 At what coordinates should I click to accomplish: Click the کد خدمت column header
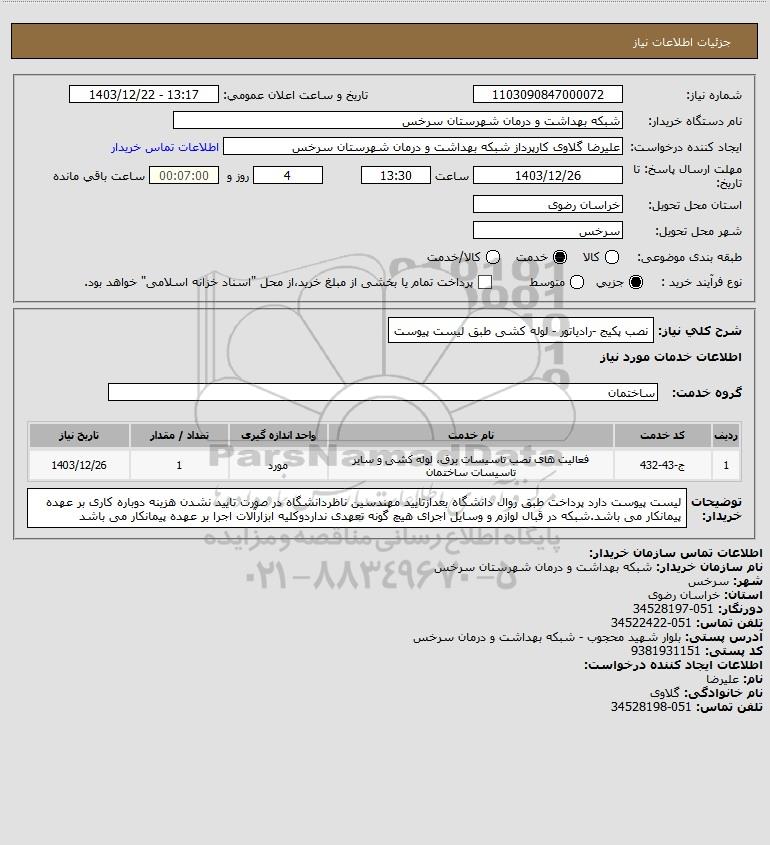pyautogui.click(x=662, y=435)
